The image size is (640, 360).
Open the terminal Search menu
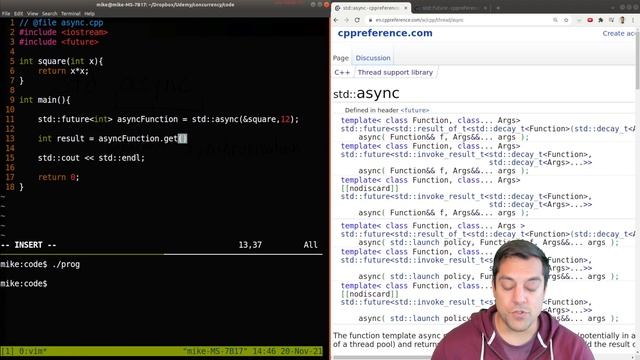(x=49, y=13)
